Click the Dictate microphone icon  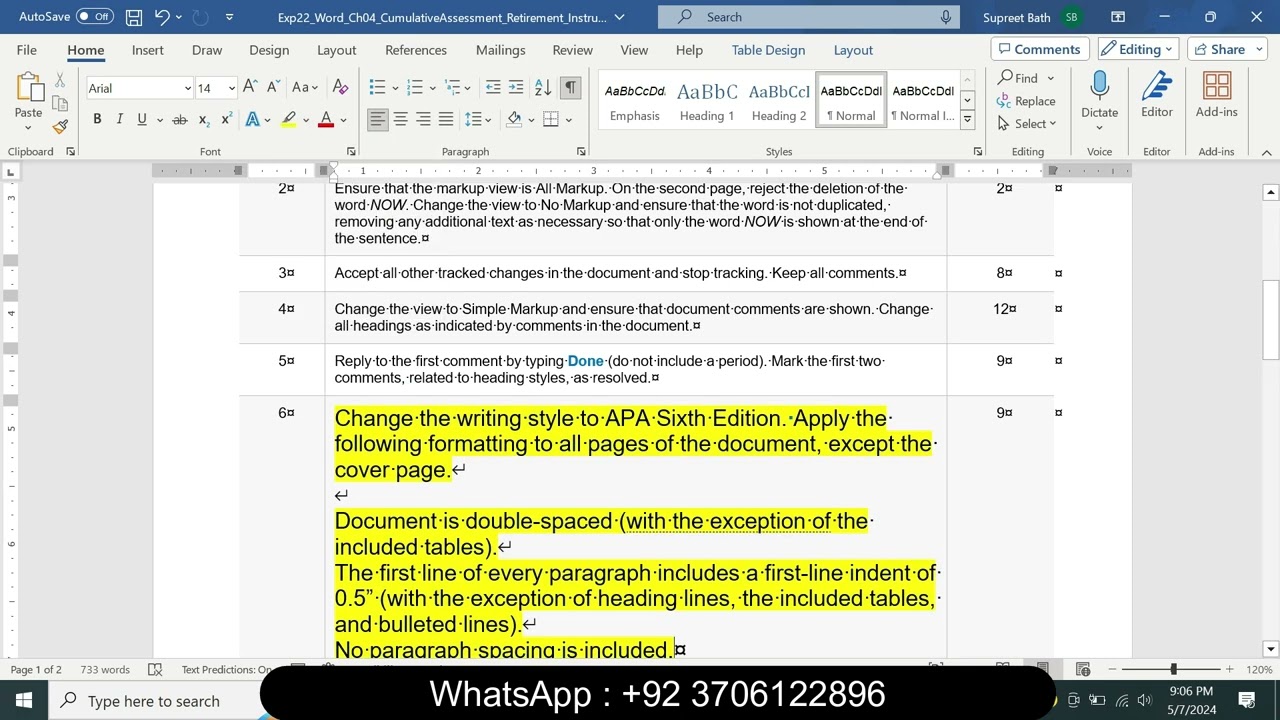tap(1099, 87)
